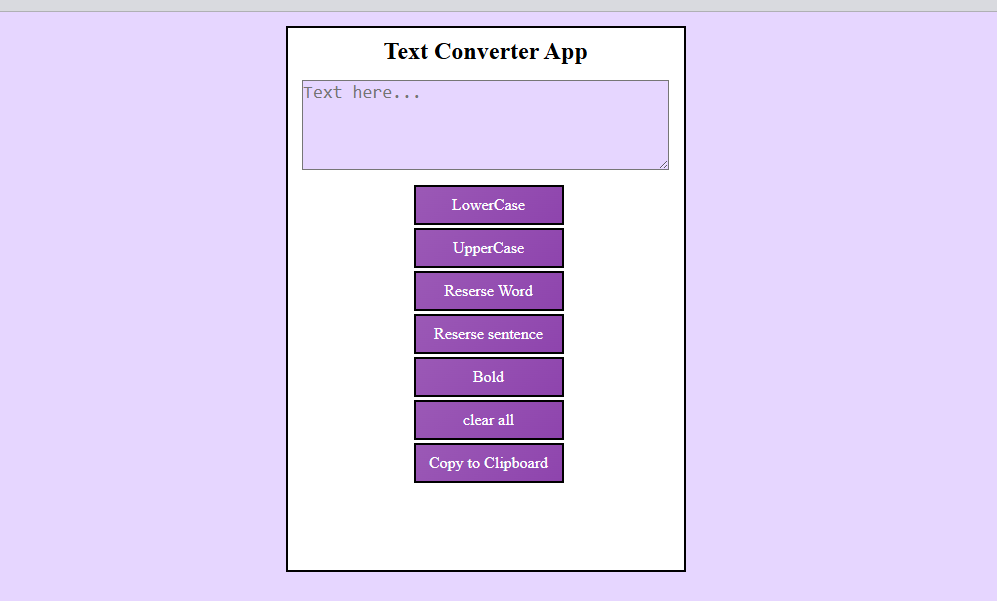
Task: Click the LowerCase button
Action: pos(488,205)
